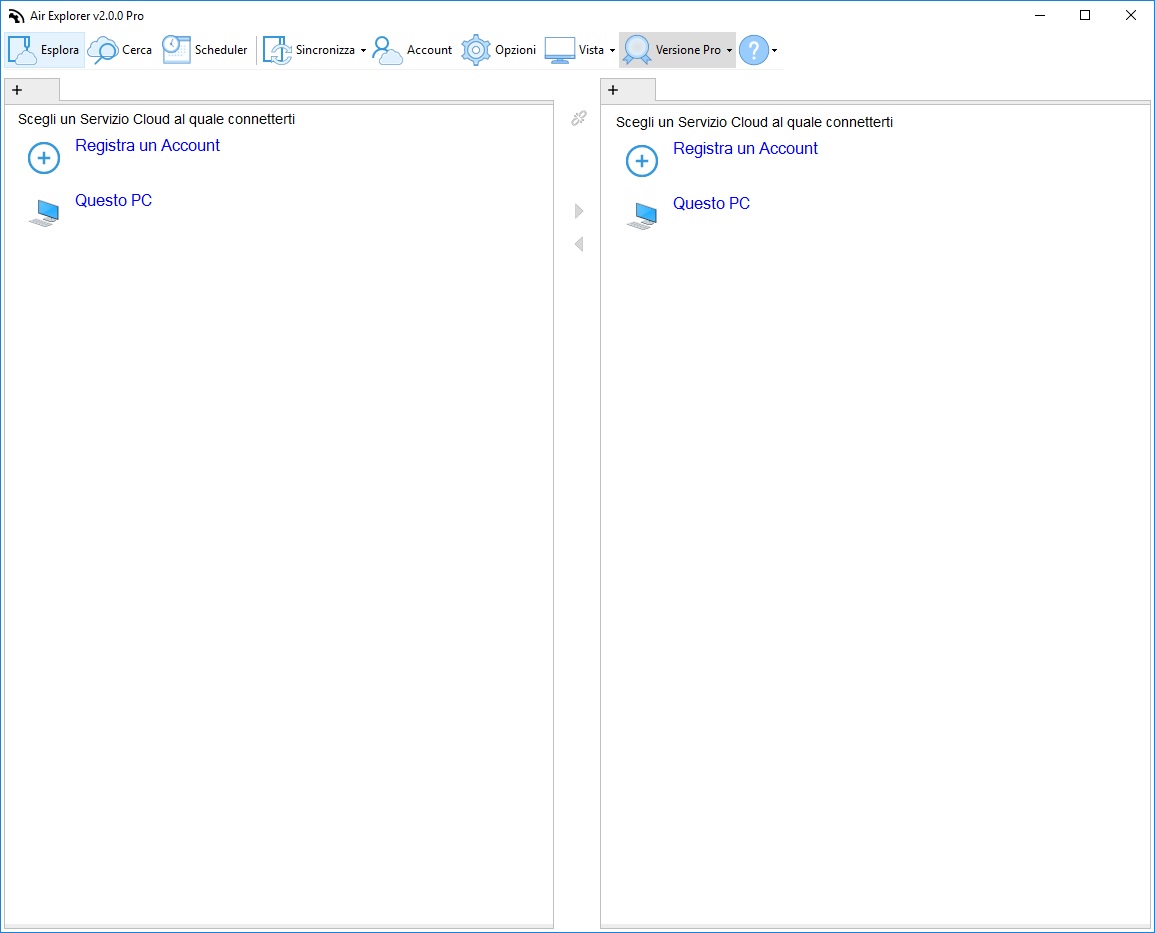Open Questo PC in right pane

coord(712,203)
